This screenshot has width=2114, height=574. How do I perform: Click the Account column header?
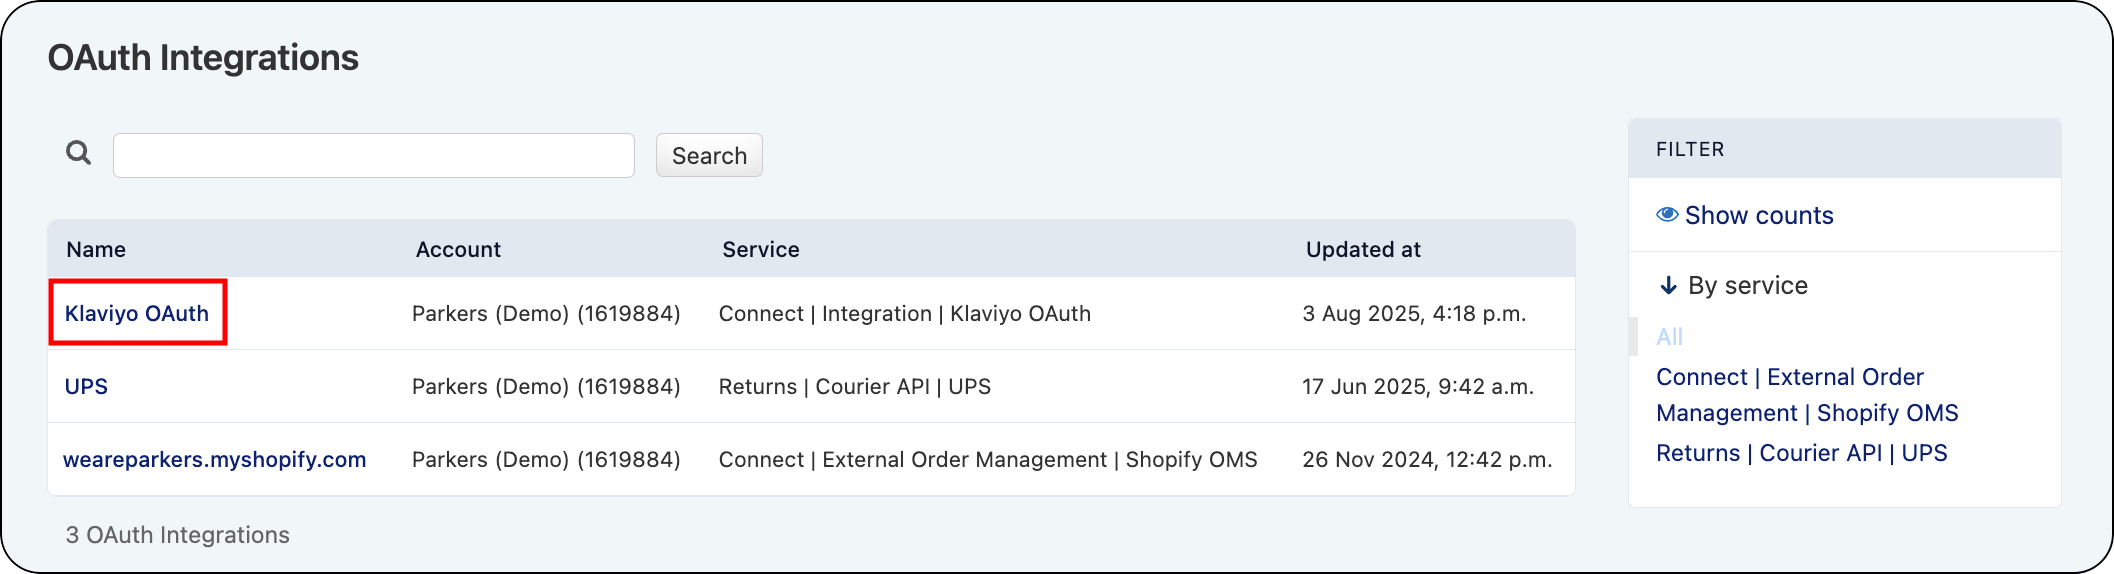(458, 249)
